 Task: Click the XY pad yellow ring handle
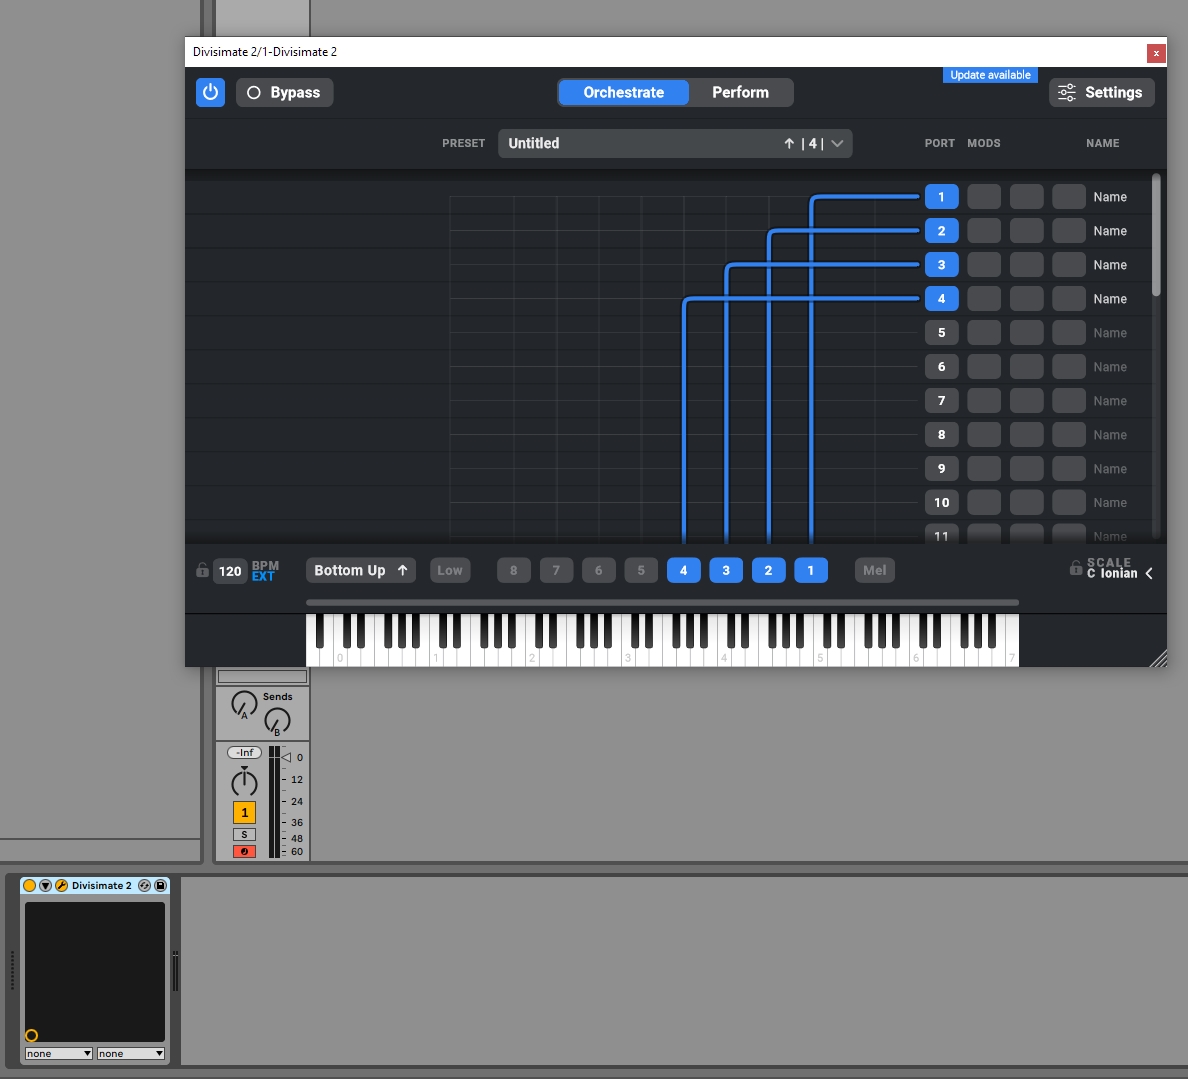coord(31,1035)
